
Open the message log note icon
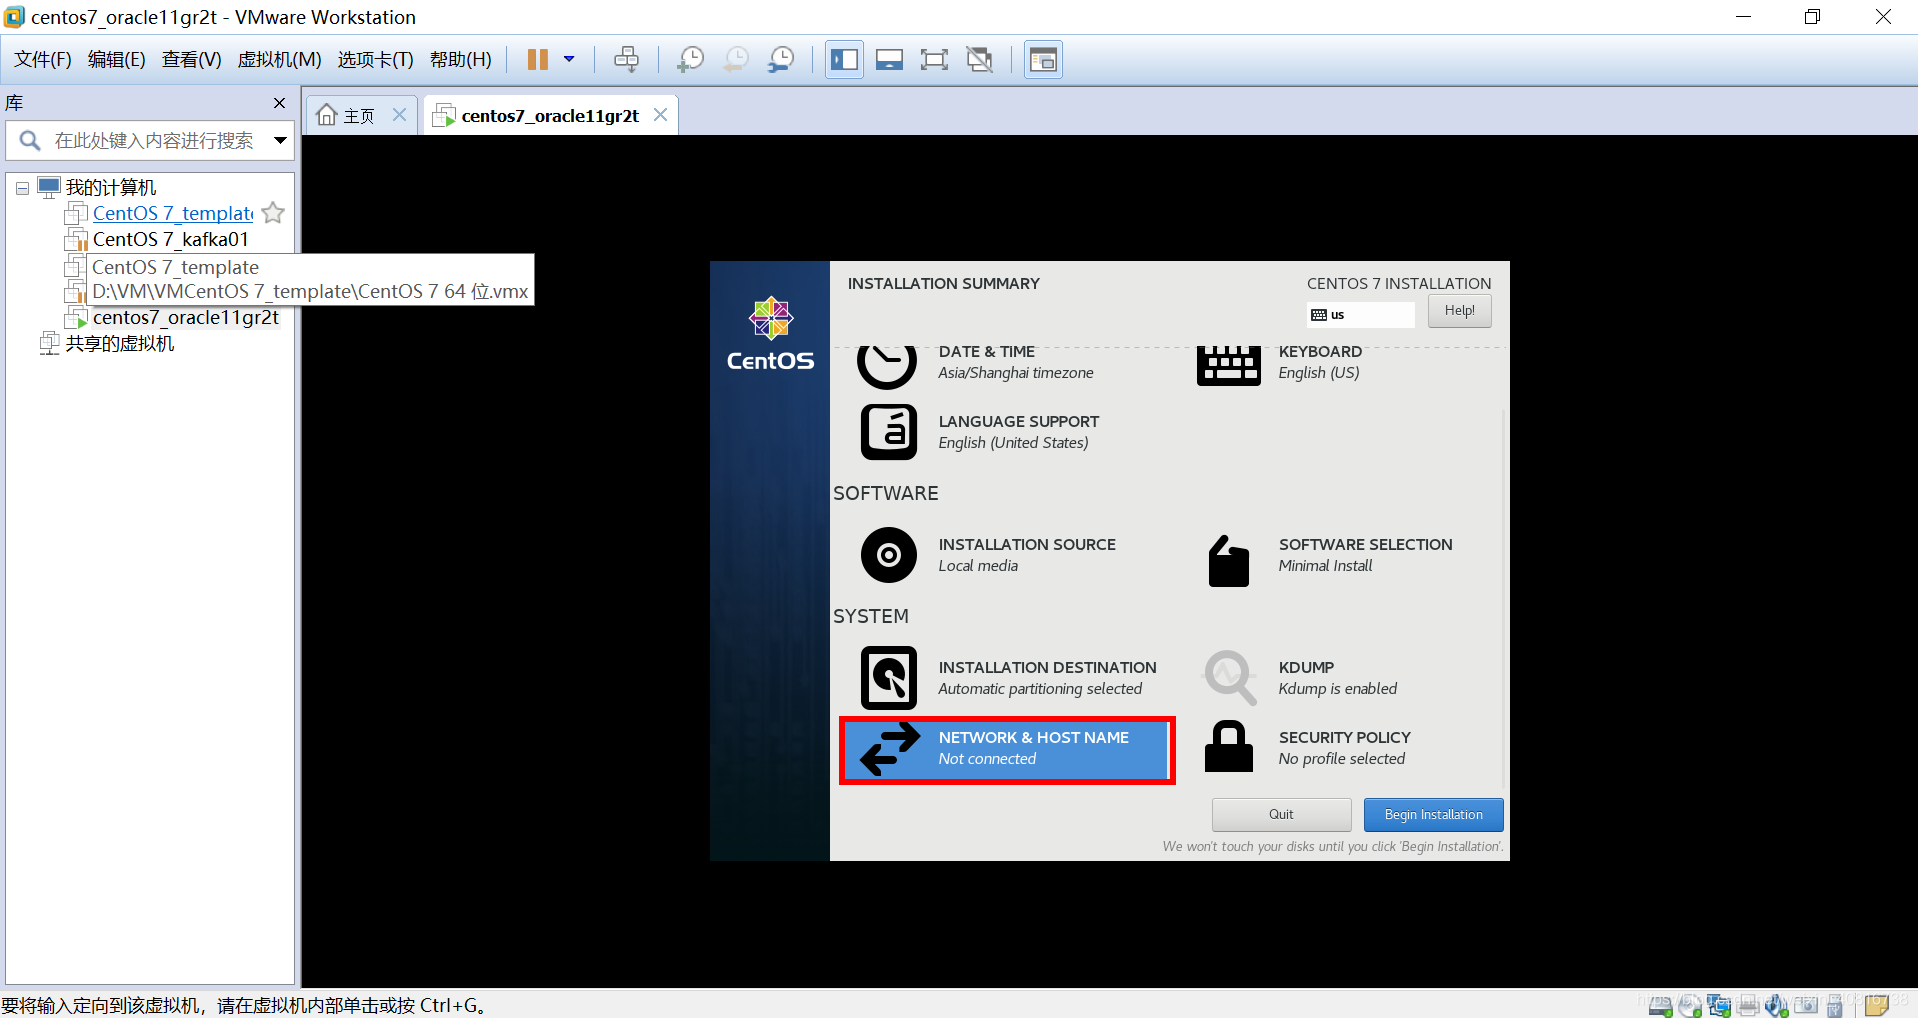pos(1876,1005)
